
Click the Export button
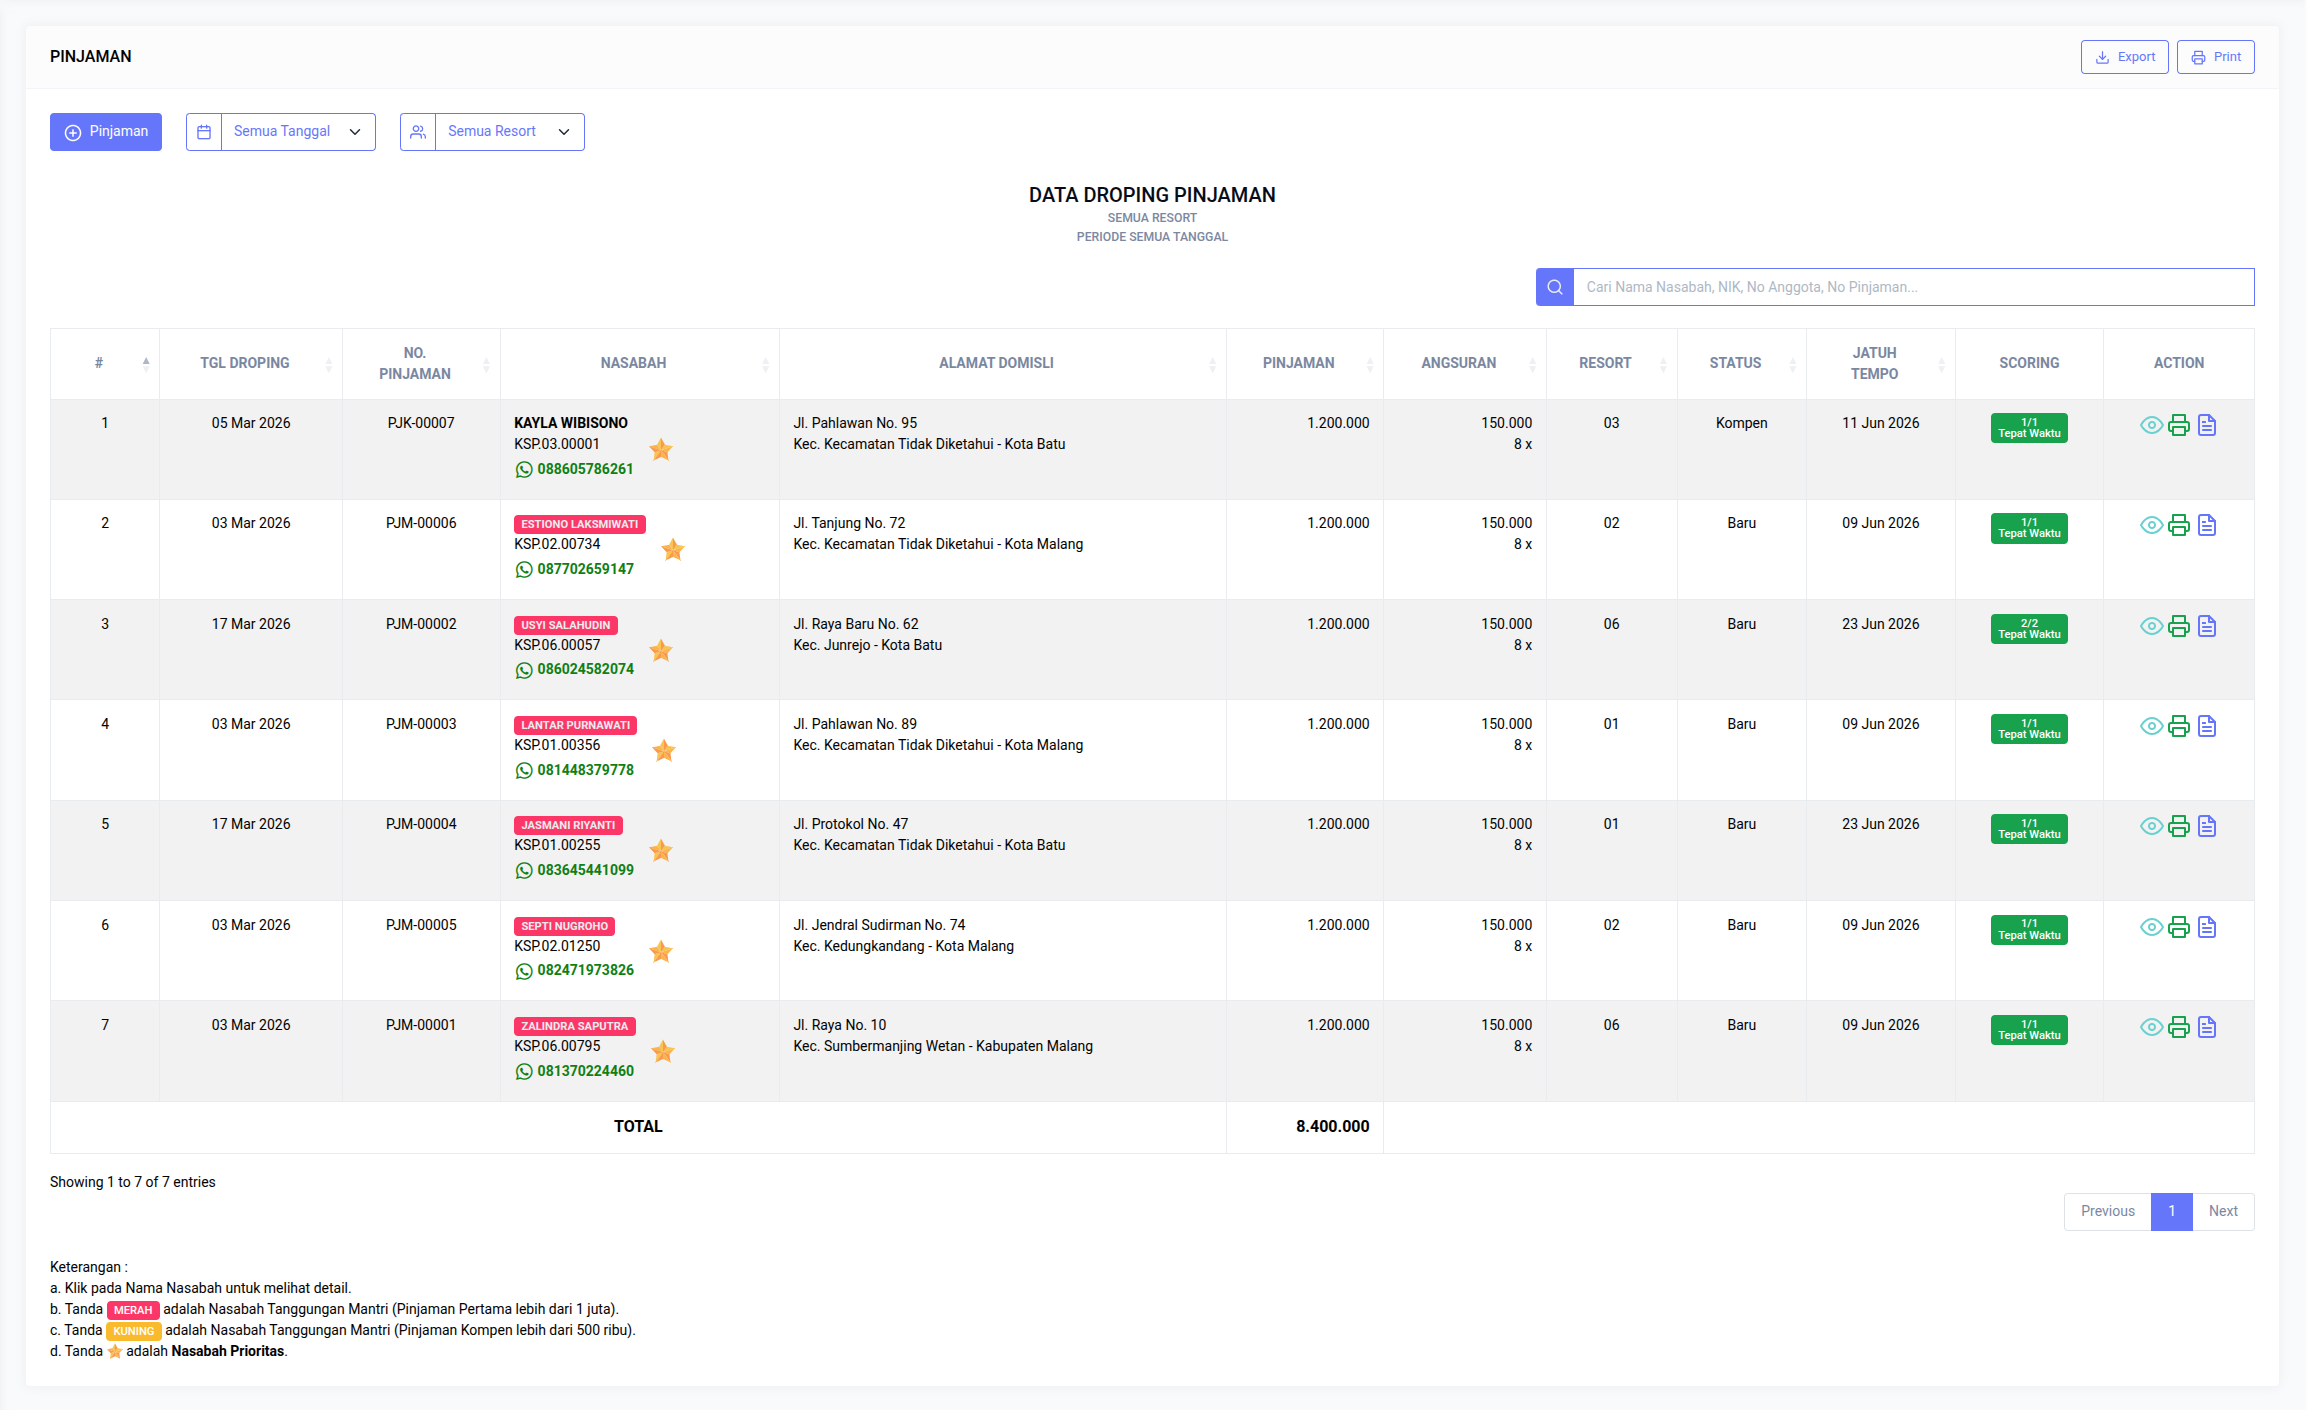pos(2124,57)
